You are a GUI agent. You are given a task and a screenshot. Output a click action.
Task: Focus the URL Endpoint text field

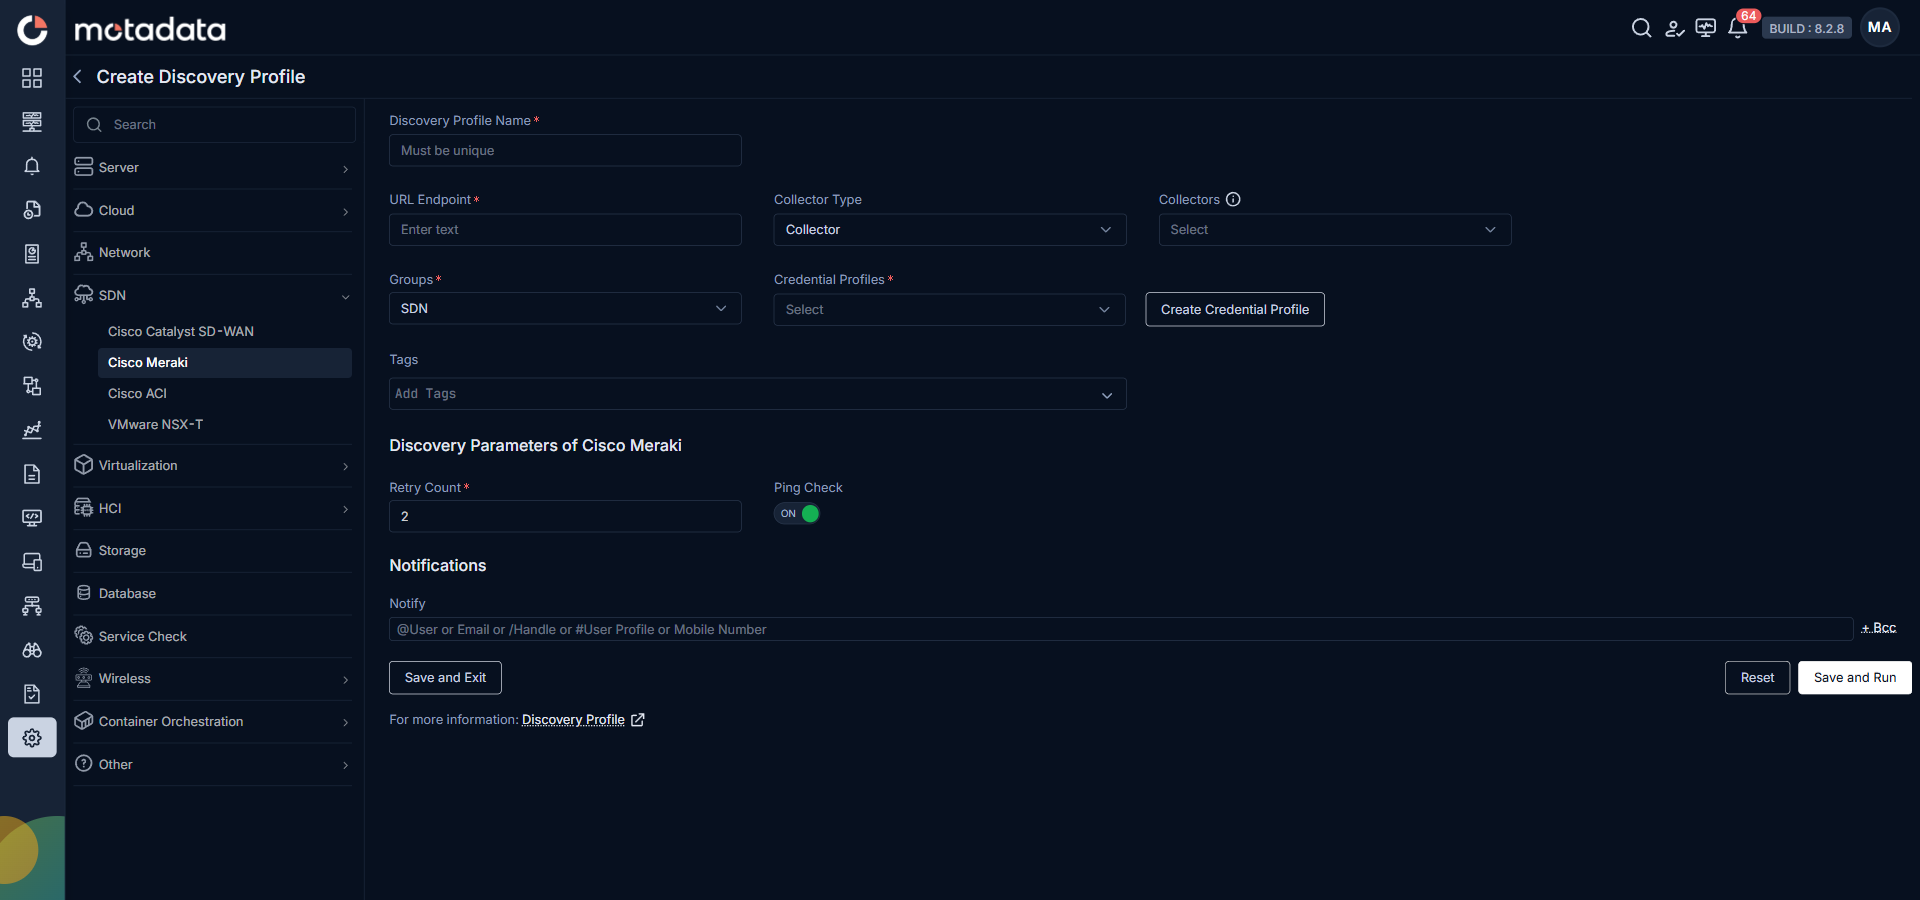coord(565,230)
